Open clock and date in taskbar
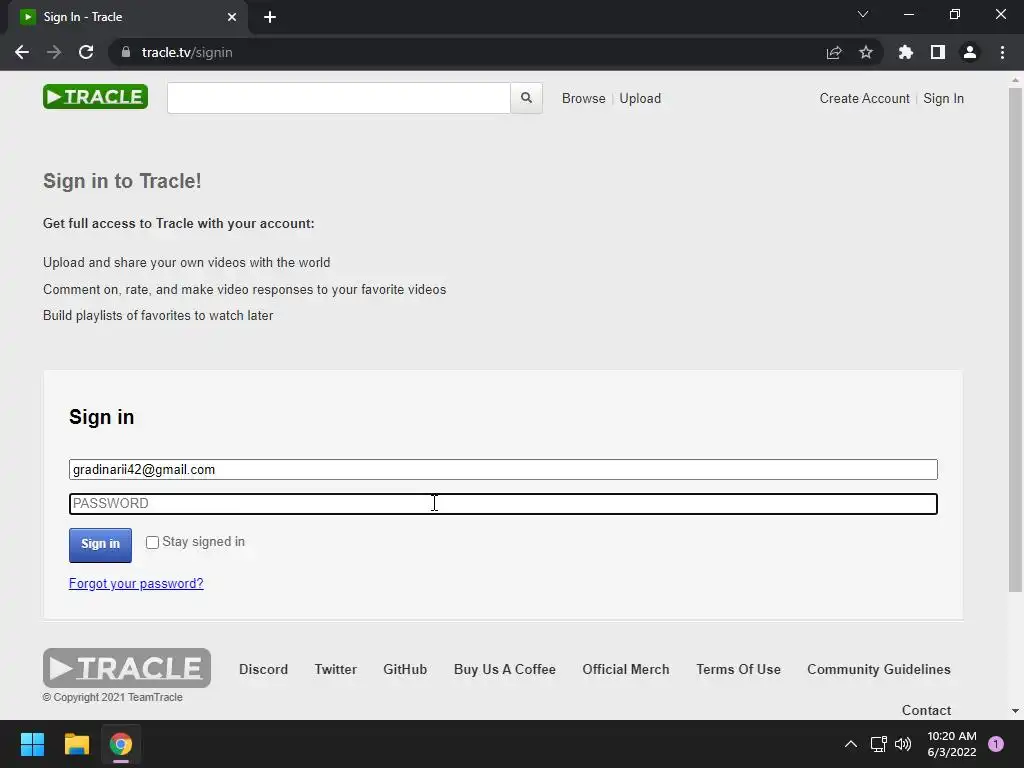1024x768 pixels. (952, 744)
